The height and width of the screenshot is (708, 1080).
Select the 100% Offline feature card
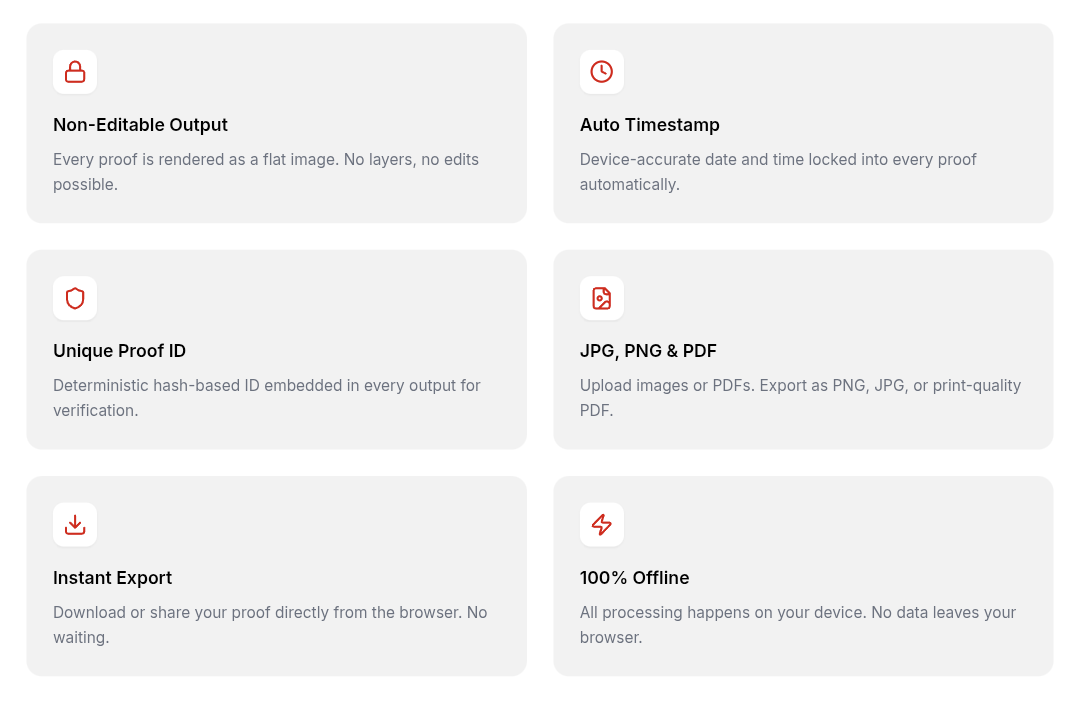[803, 575]
